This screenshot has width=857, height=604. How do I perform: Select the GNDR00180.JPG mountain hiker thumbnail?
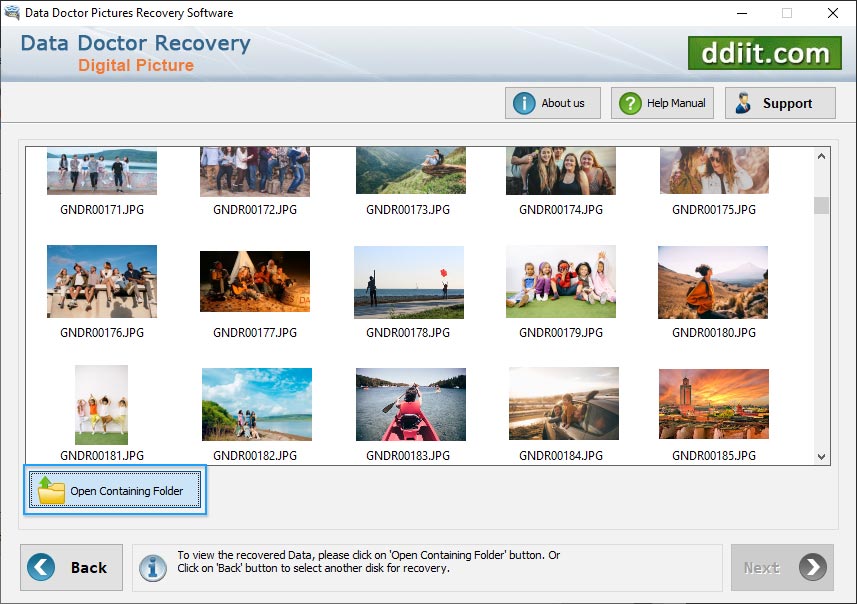pyautogui.click(x=713, y=281)
